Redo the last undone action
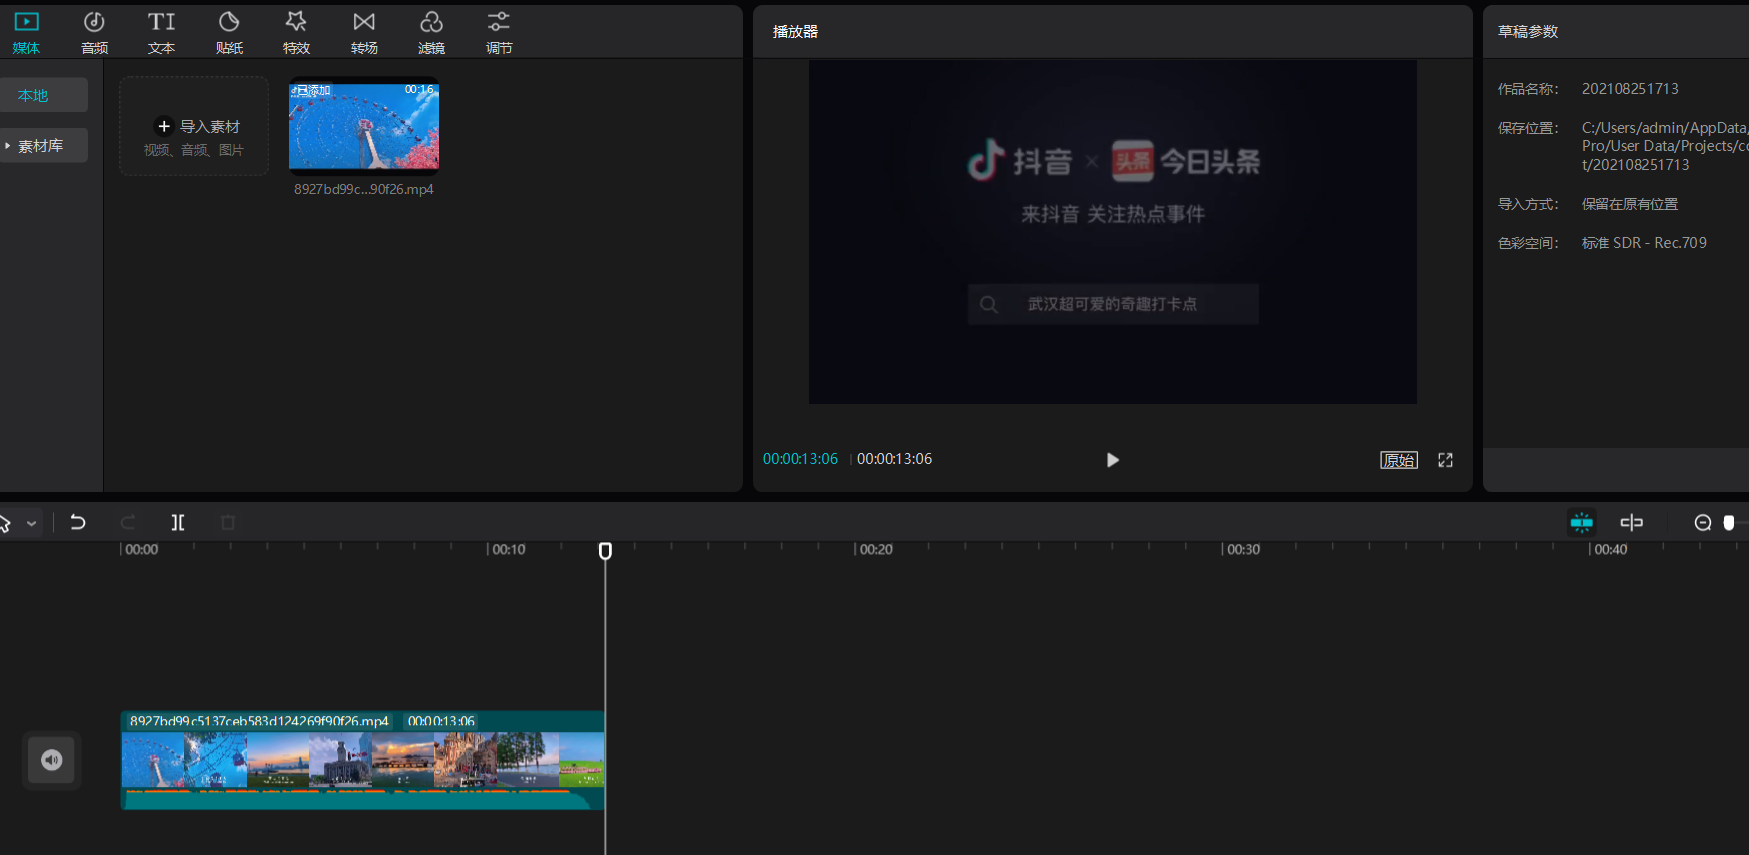This screenshot has width=1749, height=855. 128,522
